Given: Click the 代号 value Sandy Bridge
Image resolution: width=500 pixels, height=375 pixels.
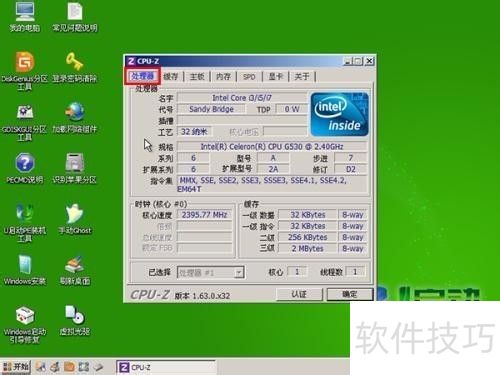Looking at the screenshot, I should [212, 109].
